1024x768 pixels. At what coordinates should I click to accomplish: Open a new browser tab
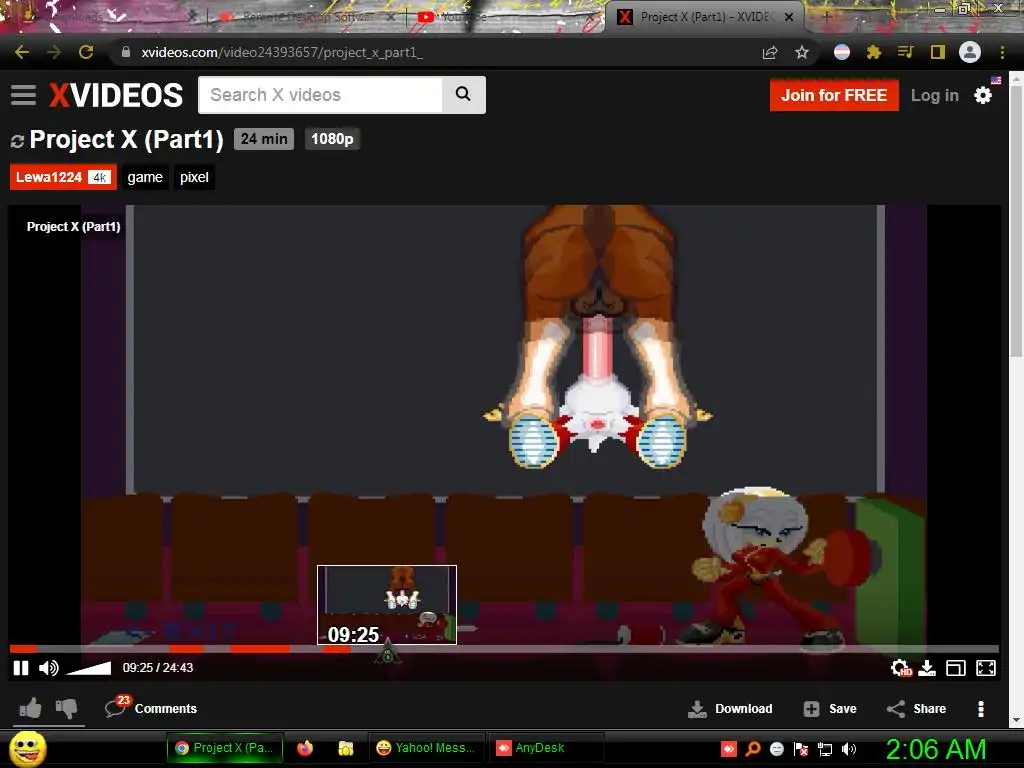[x=826, y=17]
